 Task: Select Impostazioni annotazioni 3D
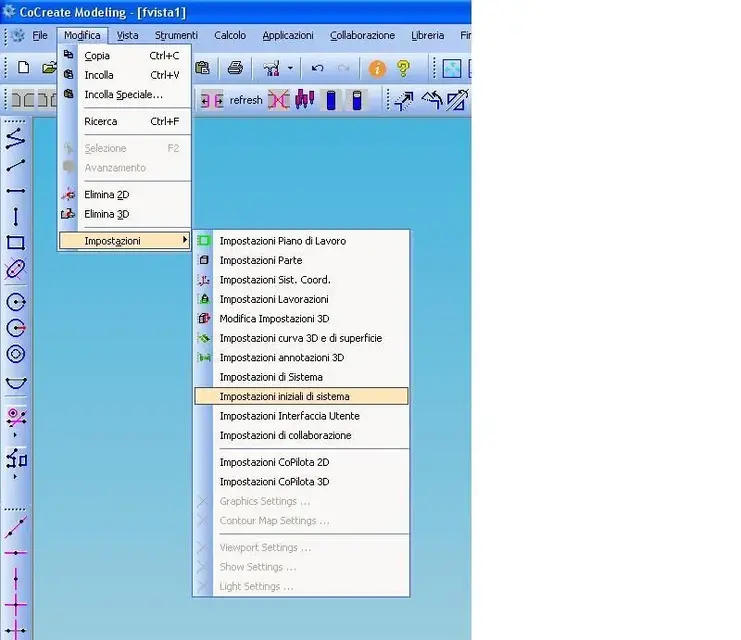[x=301, y=358]
